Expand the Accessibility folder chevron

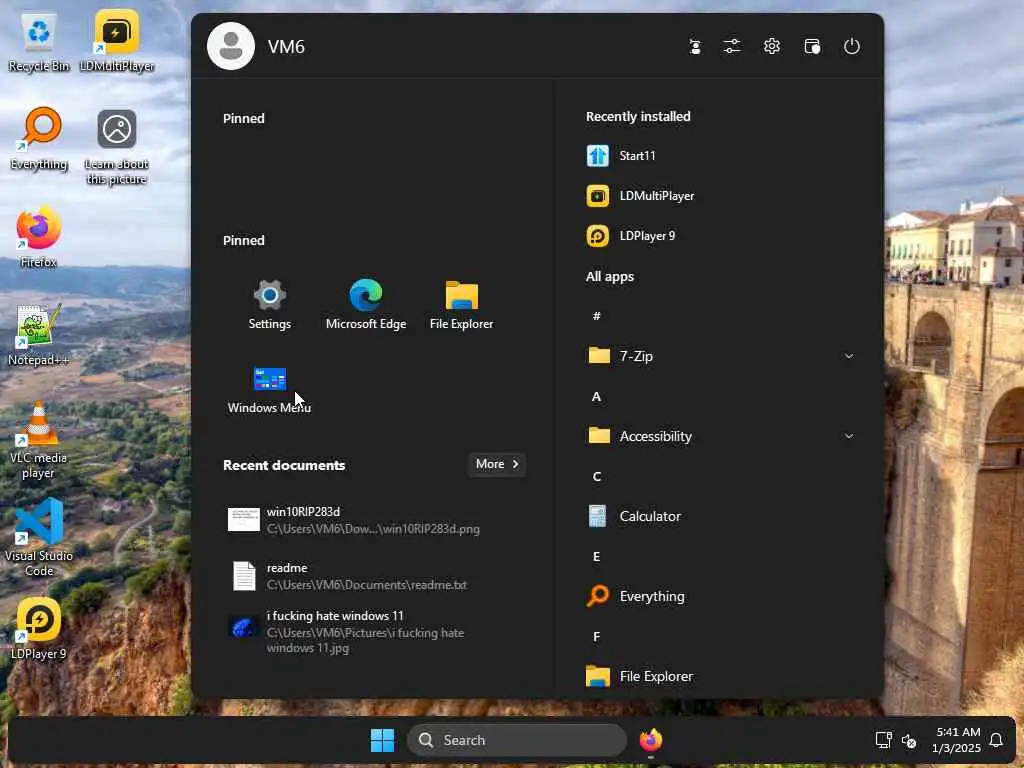pos(849,436)
